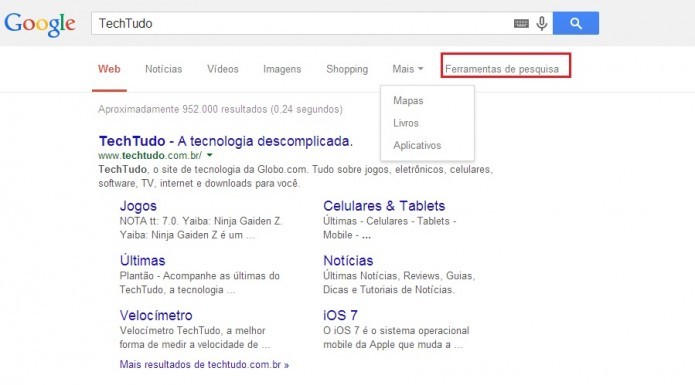Click the Google logo
695x385 pixels.
tap(40, 24)
